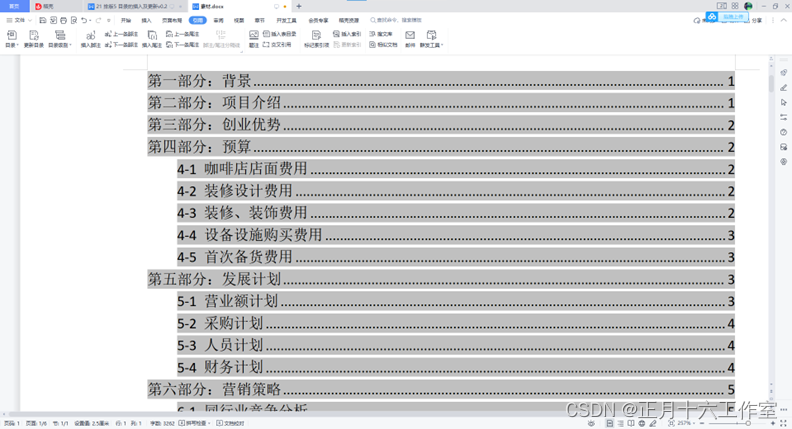Click the print preview icon
This screenshot has width=792, height=429.
[x=74, y=20]
